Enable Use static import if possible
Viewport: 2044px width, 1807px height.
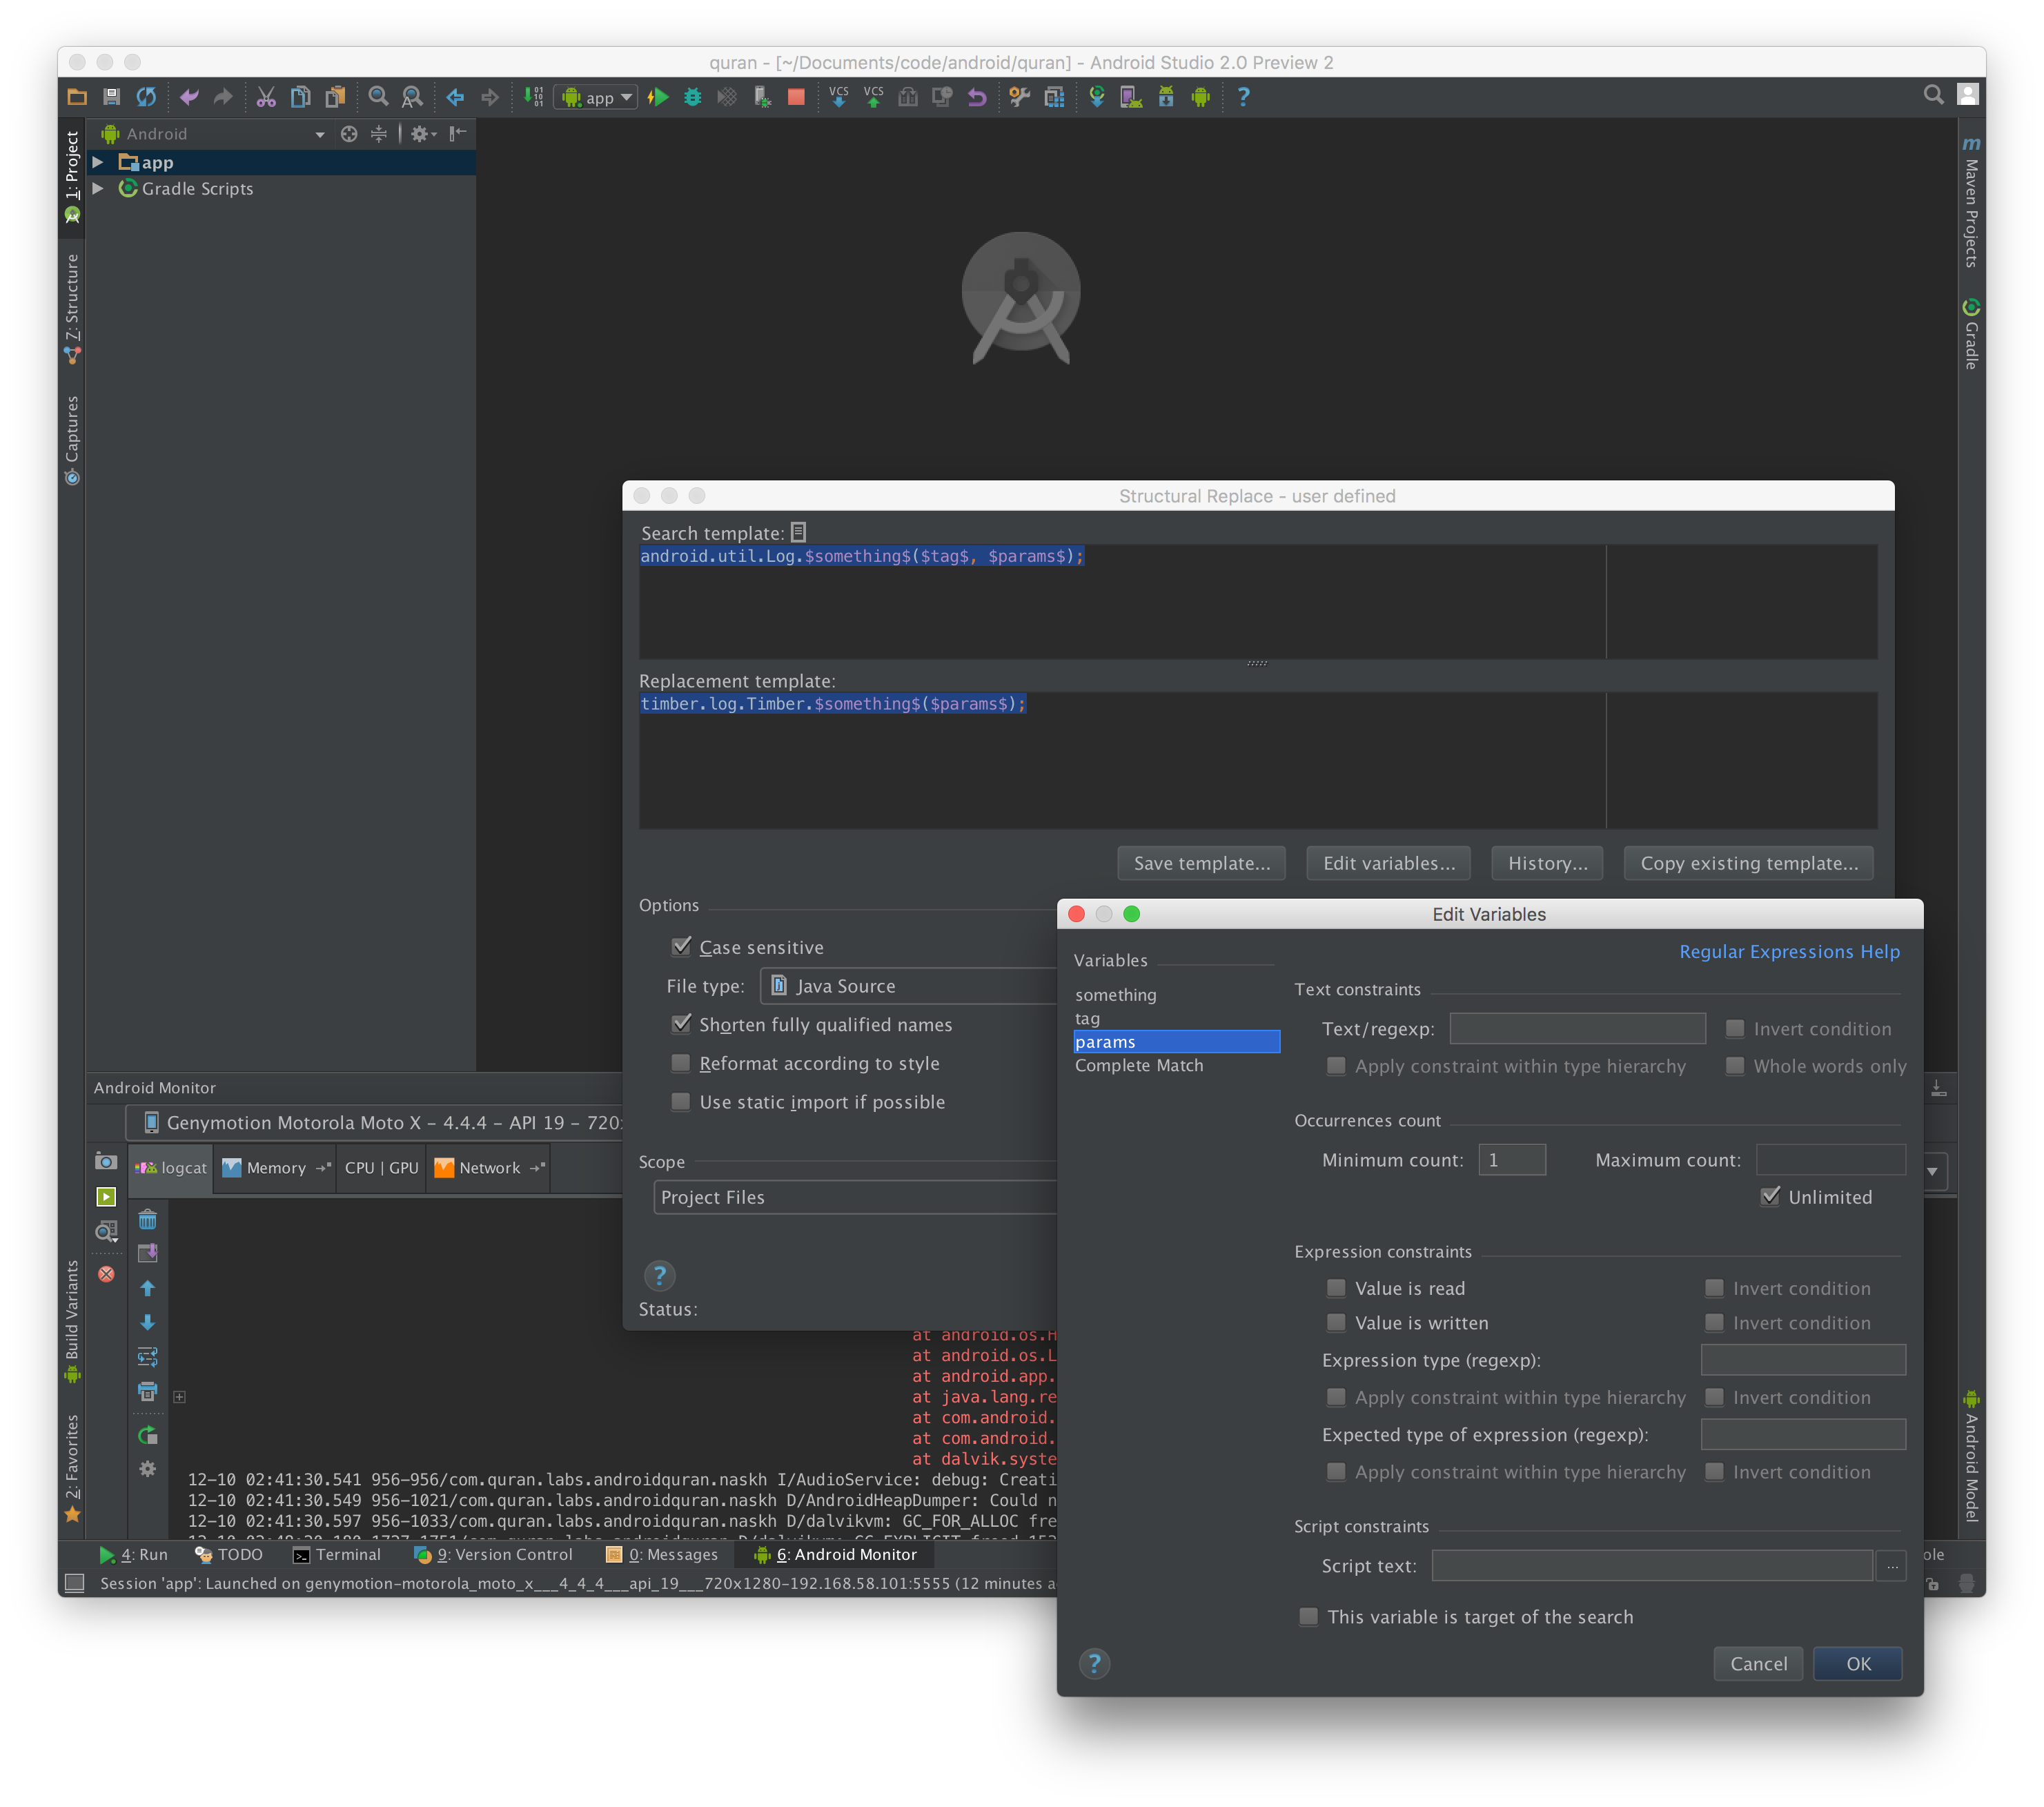click(x=681, y=1101)
